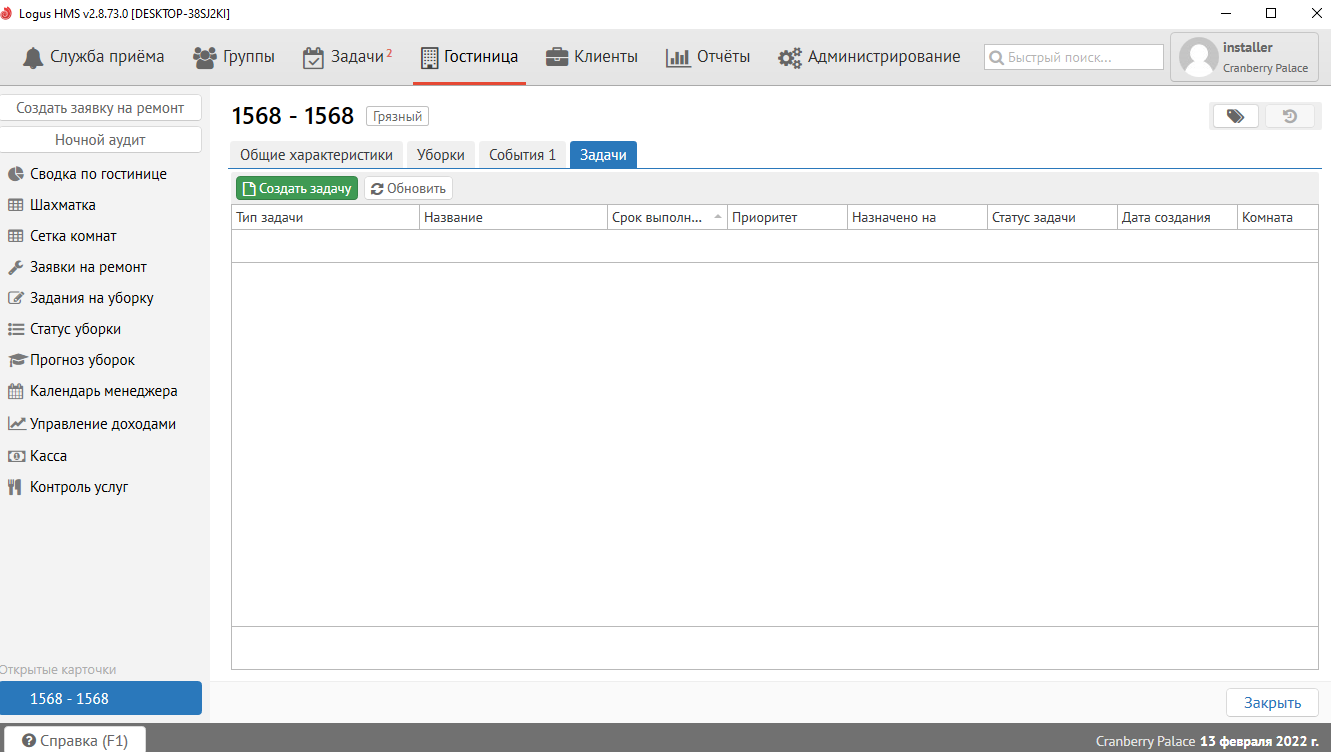Viewport: 1331px width, 752px height.
Task: Click the grid icon beside Шахматка
Action: [16, 205]
